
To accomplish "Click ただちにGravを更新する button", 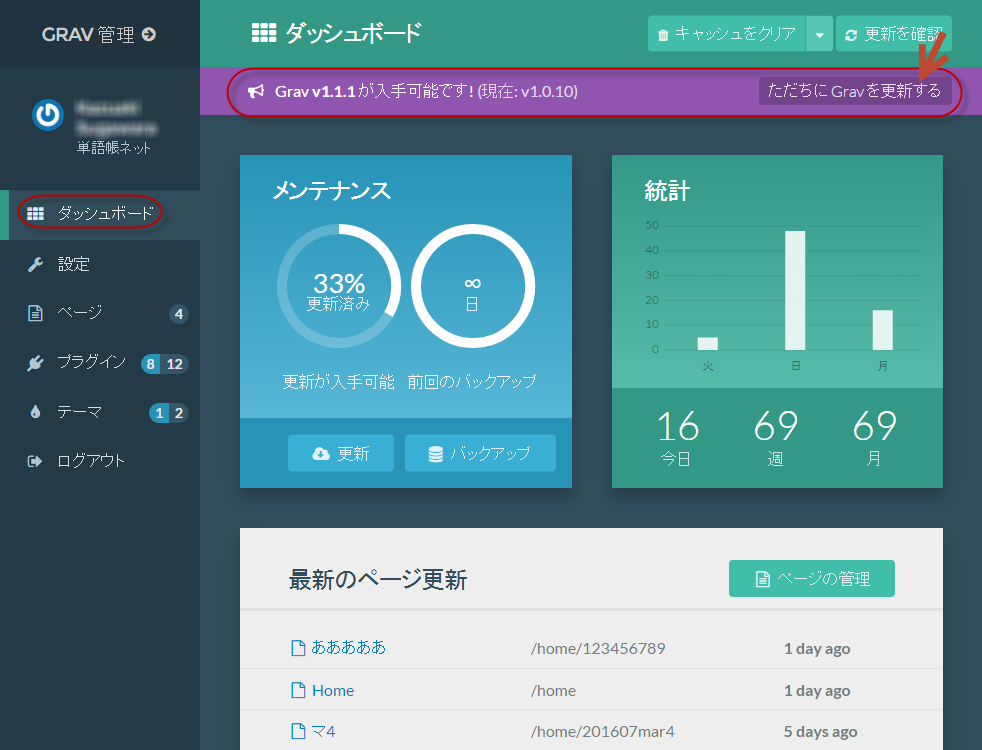I will [854, 92].
